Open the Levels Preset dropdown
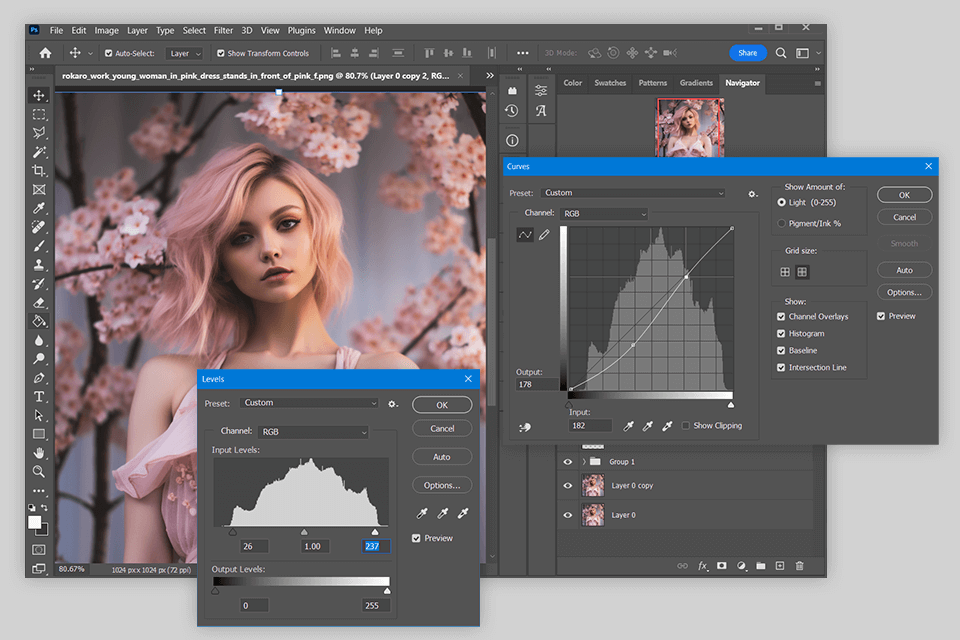This screenshot has height=640, width=960. (x=310, y=403)
